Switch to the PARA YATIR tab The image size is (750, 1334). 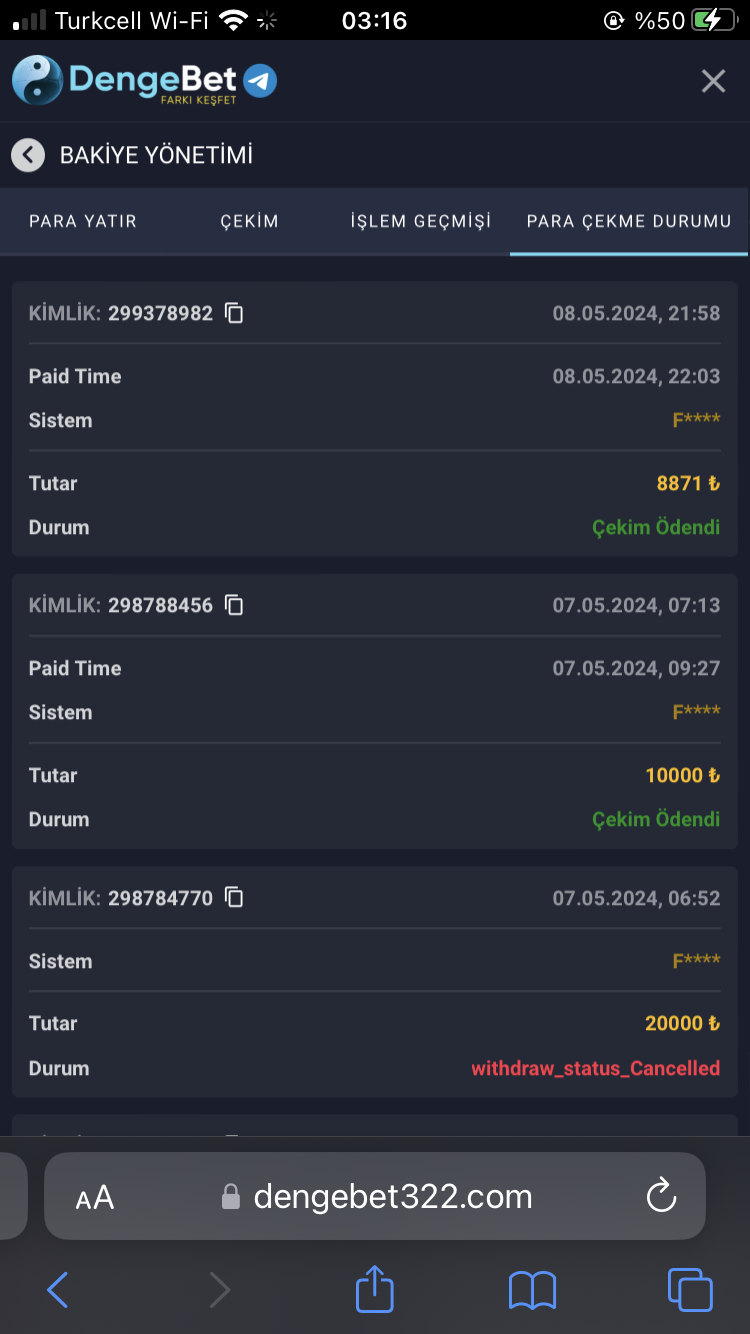tap(83, 221)
